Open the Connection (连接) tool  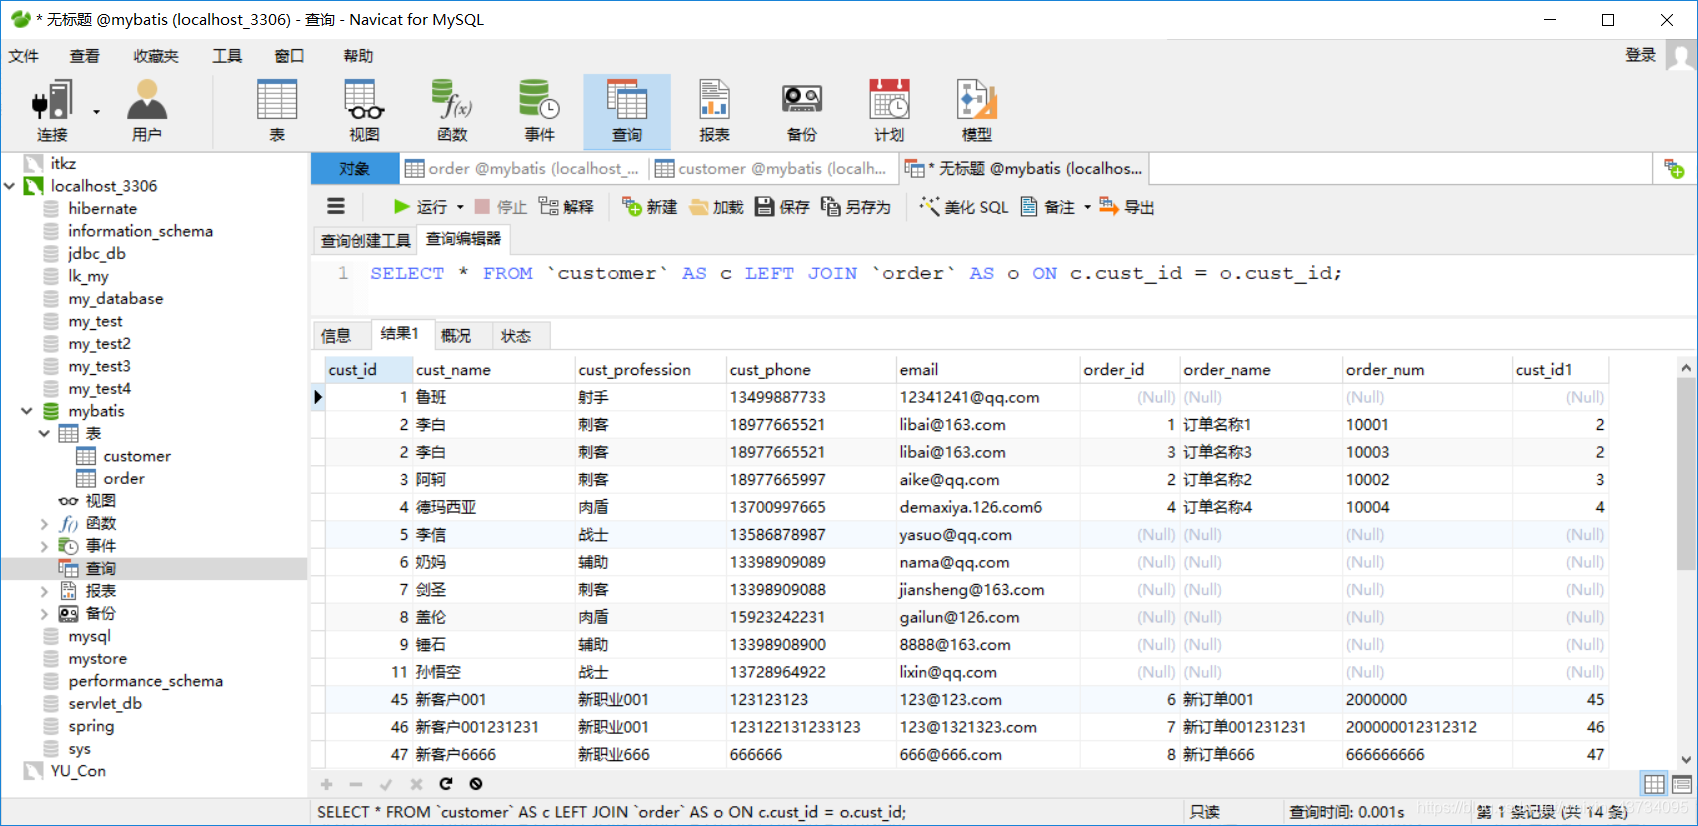(52, 110)
